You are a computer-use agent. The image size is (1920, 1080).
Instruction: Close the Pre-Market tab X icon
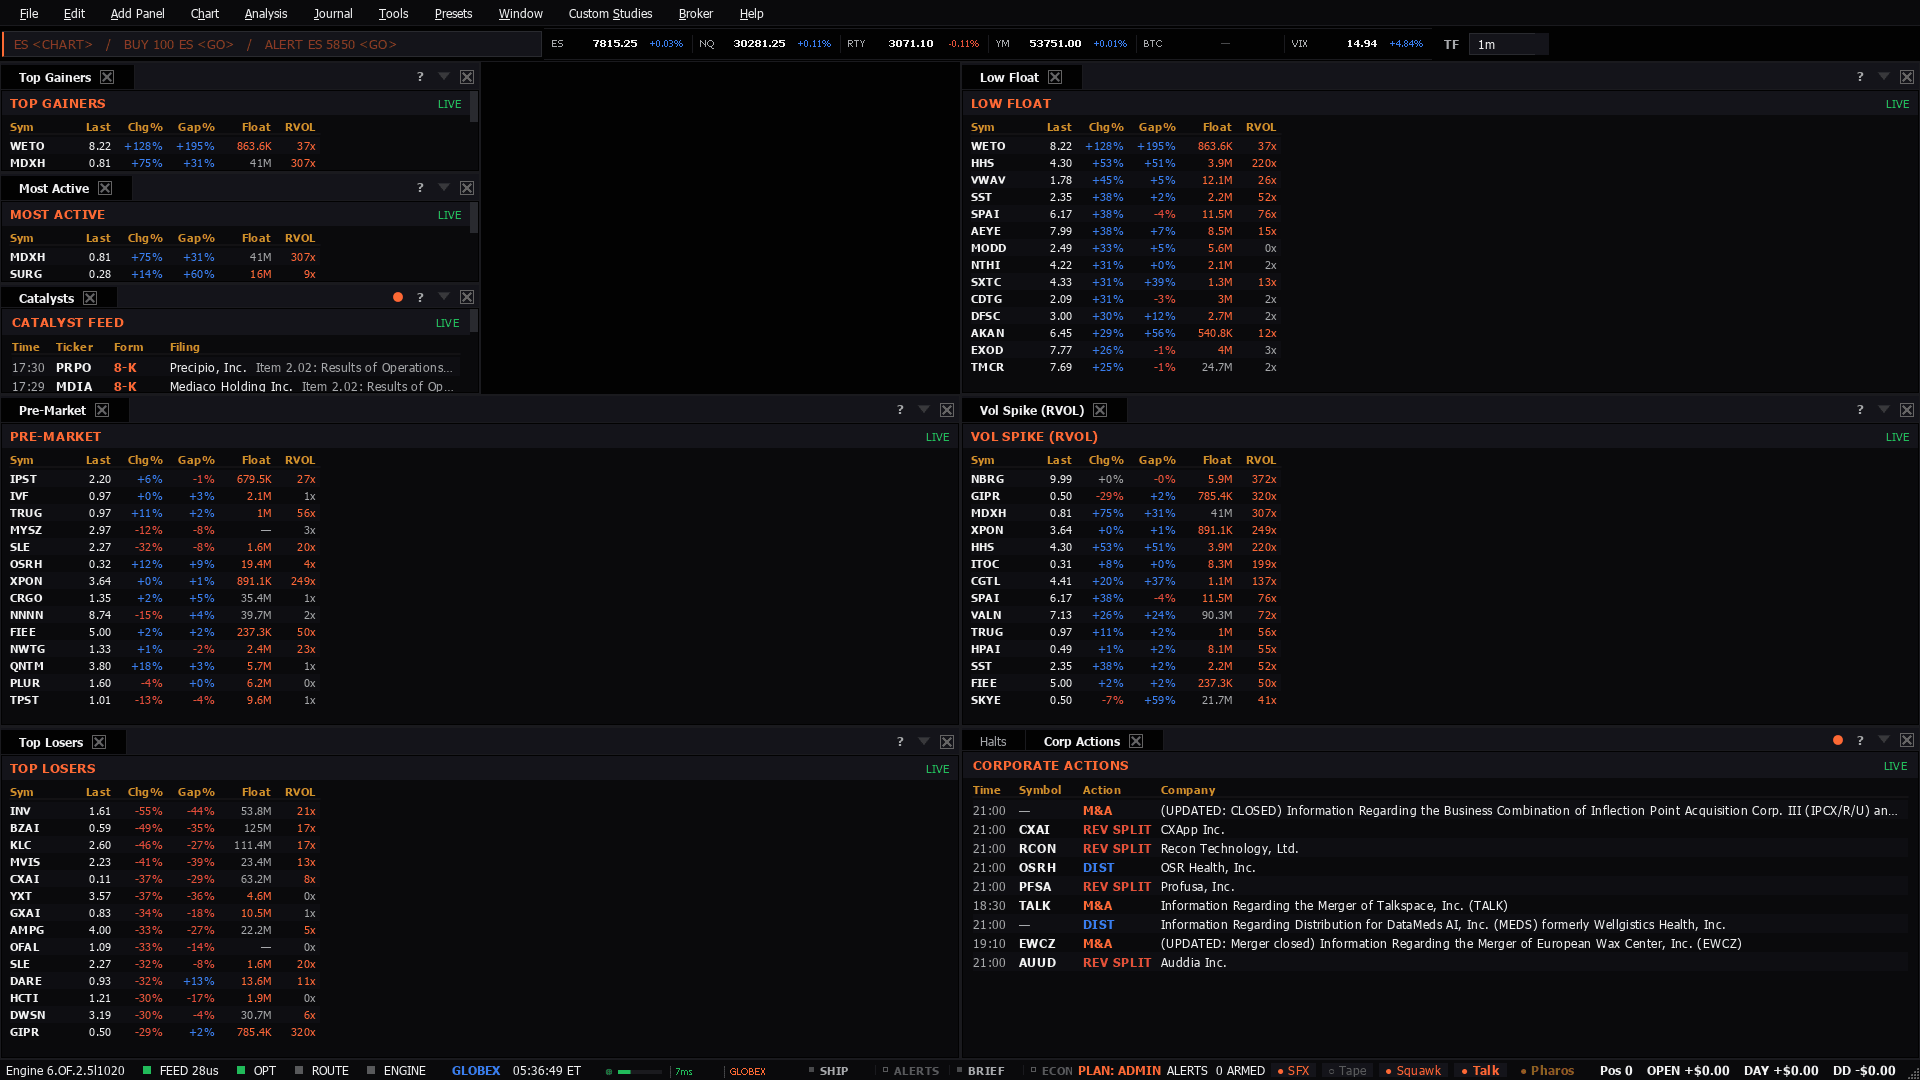coord(102,410)
